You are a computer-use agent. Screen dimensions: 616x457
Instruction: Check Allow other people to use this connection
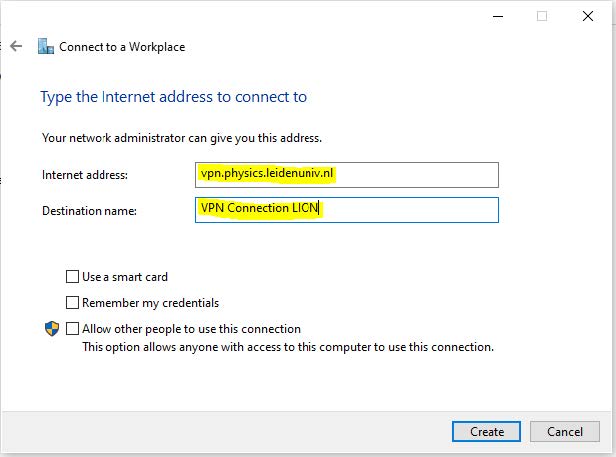point(72,329)
